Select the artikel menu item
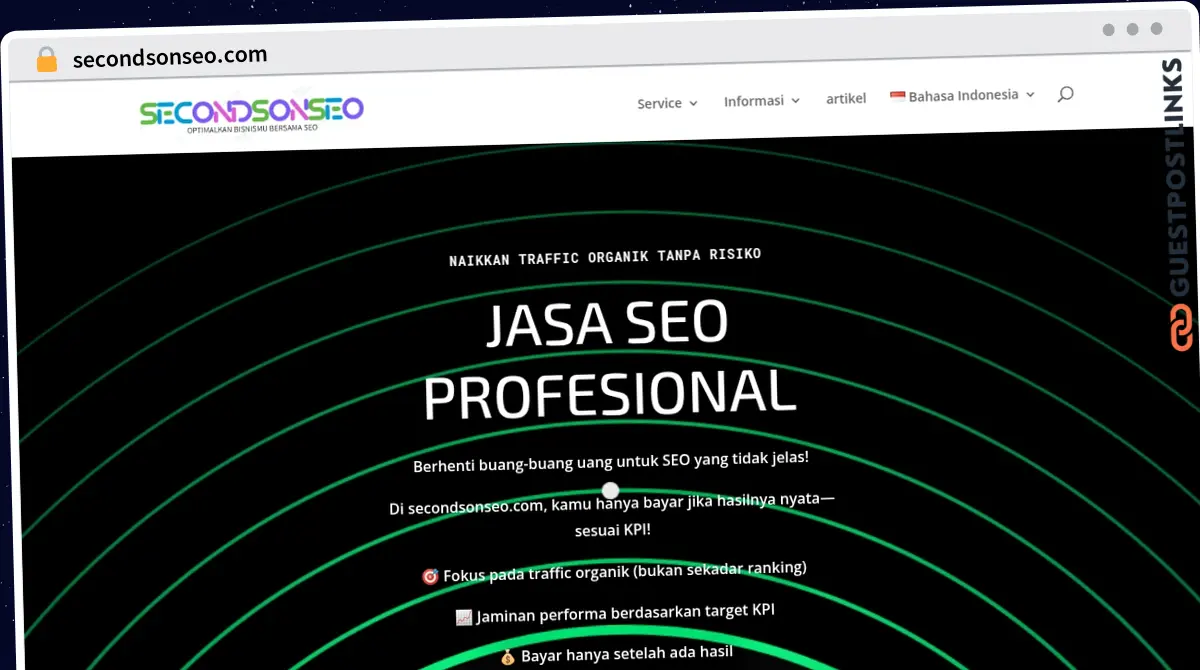The height and width of the screenshot is (670, 1200). (846, 98)
